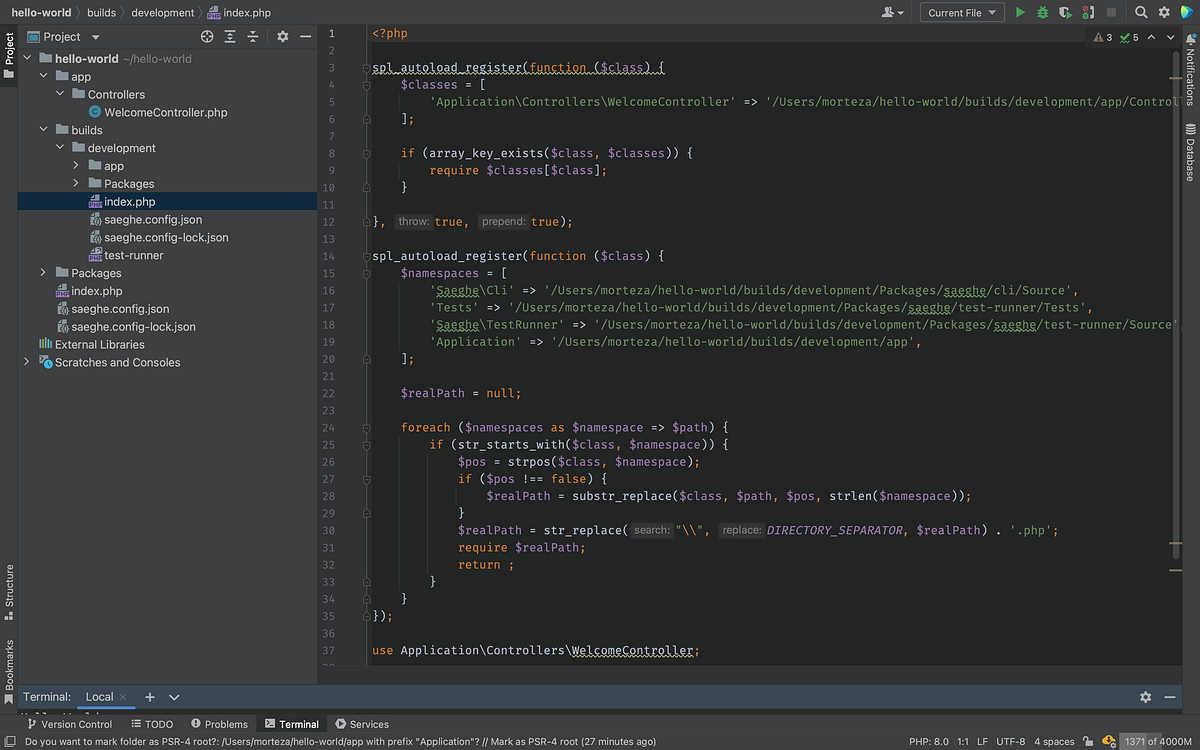The height and width of the screenshot is (750, 1200).
Task: Open the TODO tool window tab
Action: click(x=152, y=723)
